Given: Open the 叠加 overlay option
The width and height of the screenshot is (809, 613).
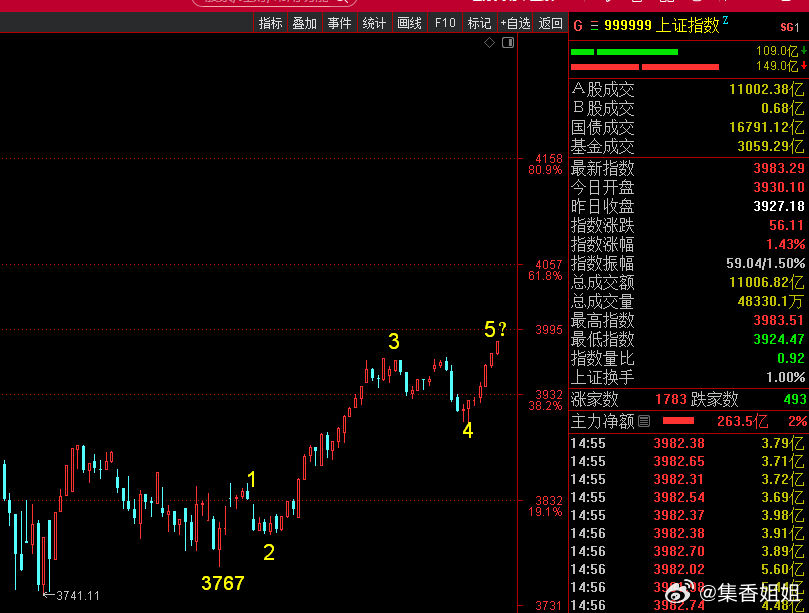Looking at the screenshot, I should [304, 23].
